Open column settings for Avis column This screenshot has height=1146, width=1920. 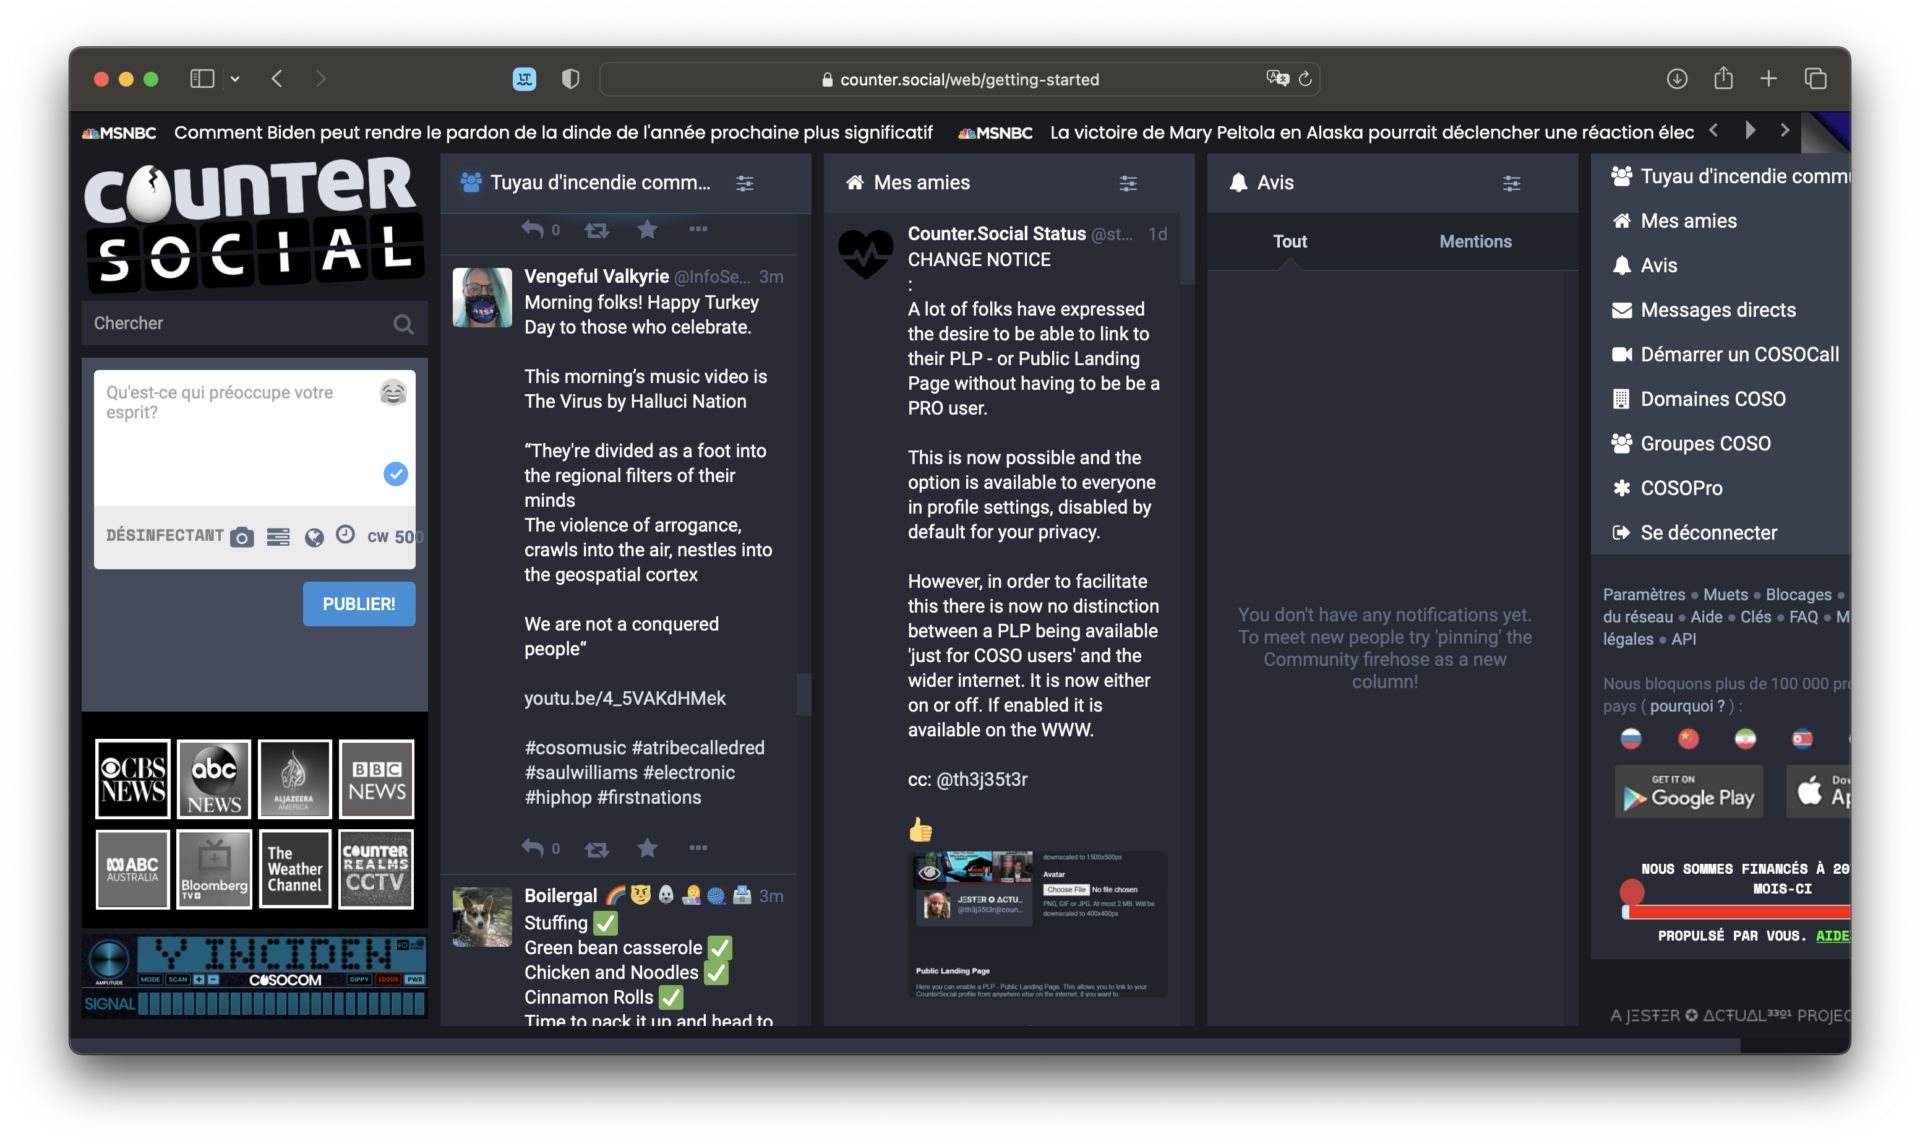pos(1511,183)
